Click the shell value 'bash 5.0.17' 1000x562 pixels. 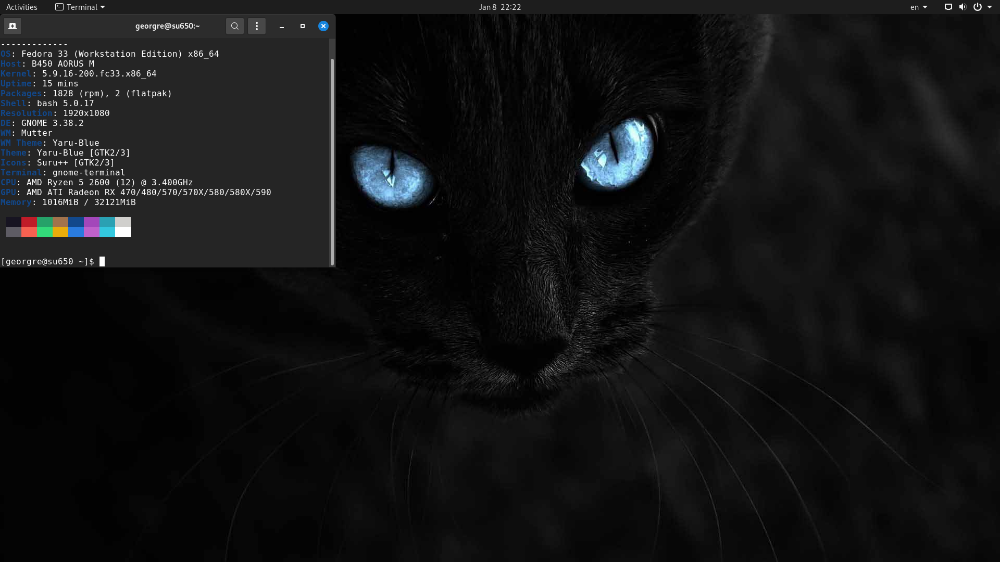coord(65,103)
